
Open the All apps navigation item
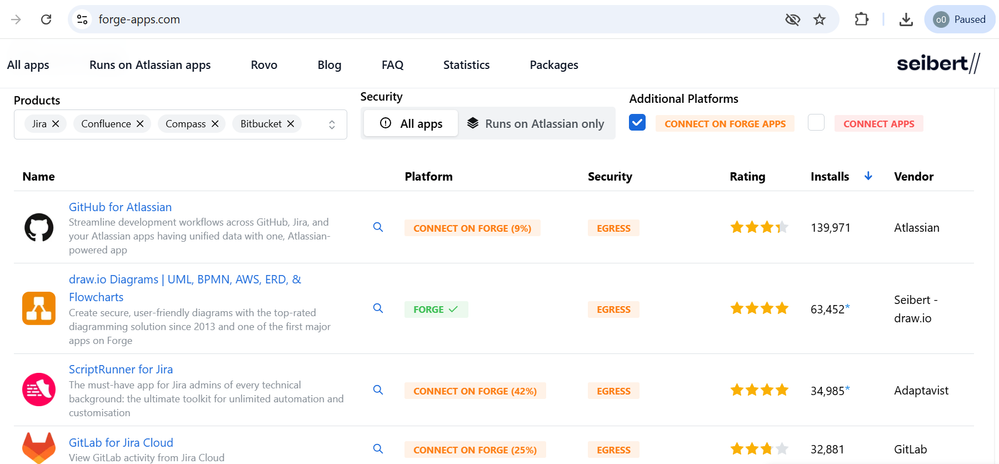[28, 65]
